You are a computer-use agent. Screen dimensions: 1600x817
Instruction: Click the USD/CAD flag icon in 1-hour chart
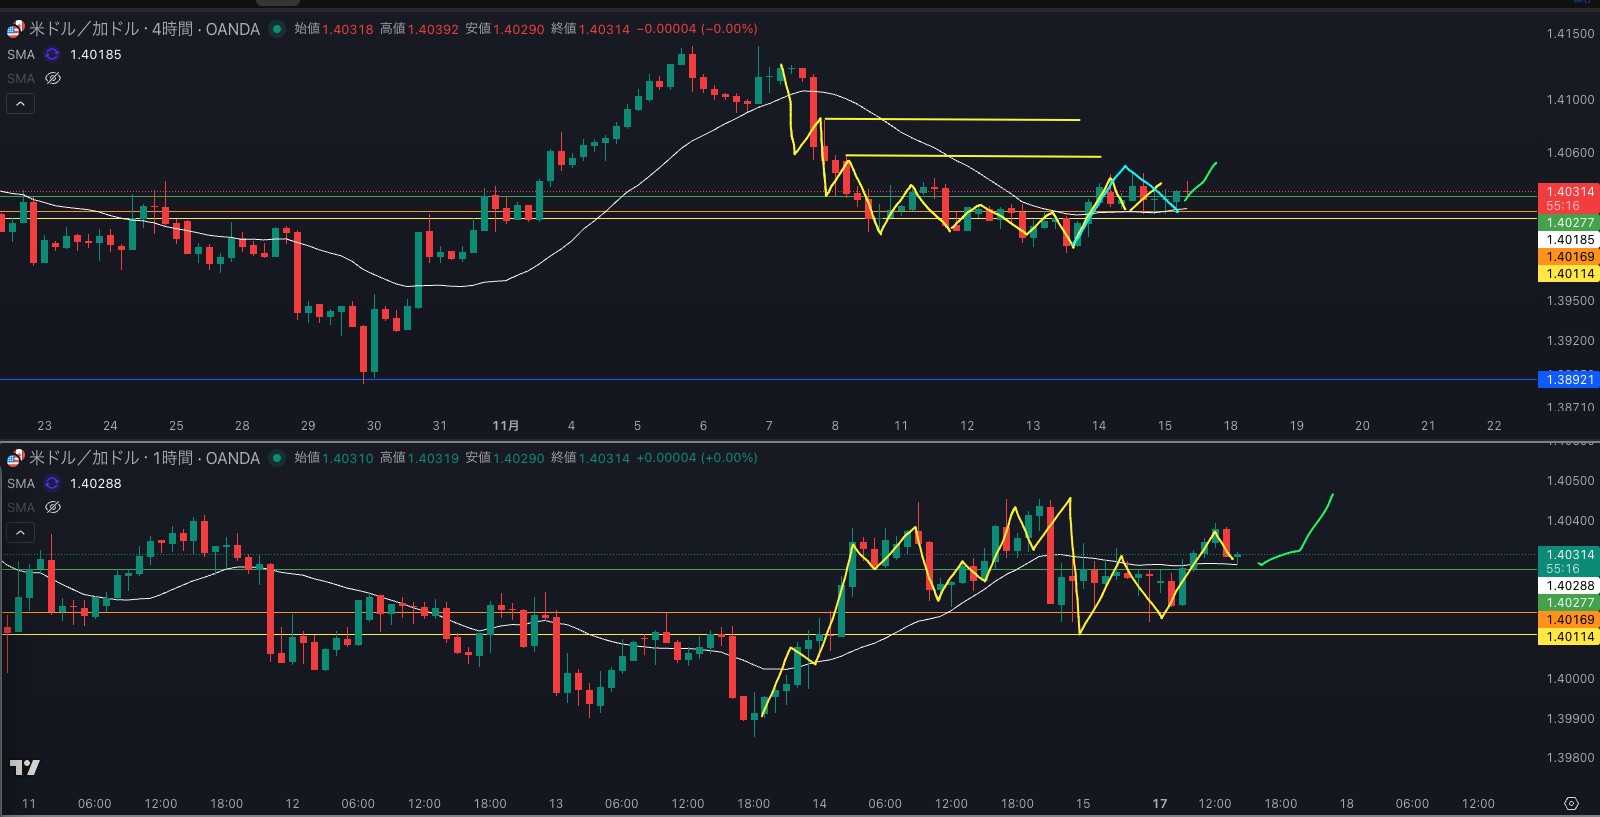point(15,458)
